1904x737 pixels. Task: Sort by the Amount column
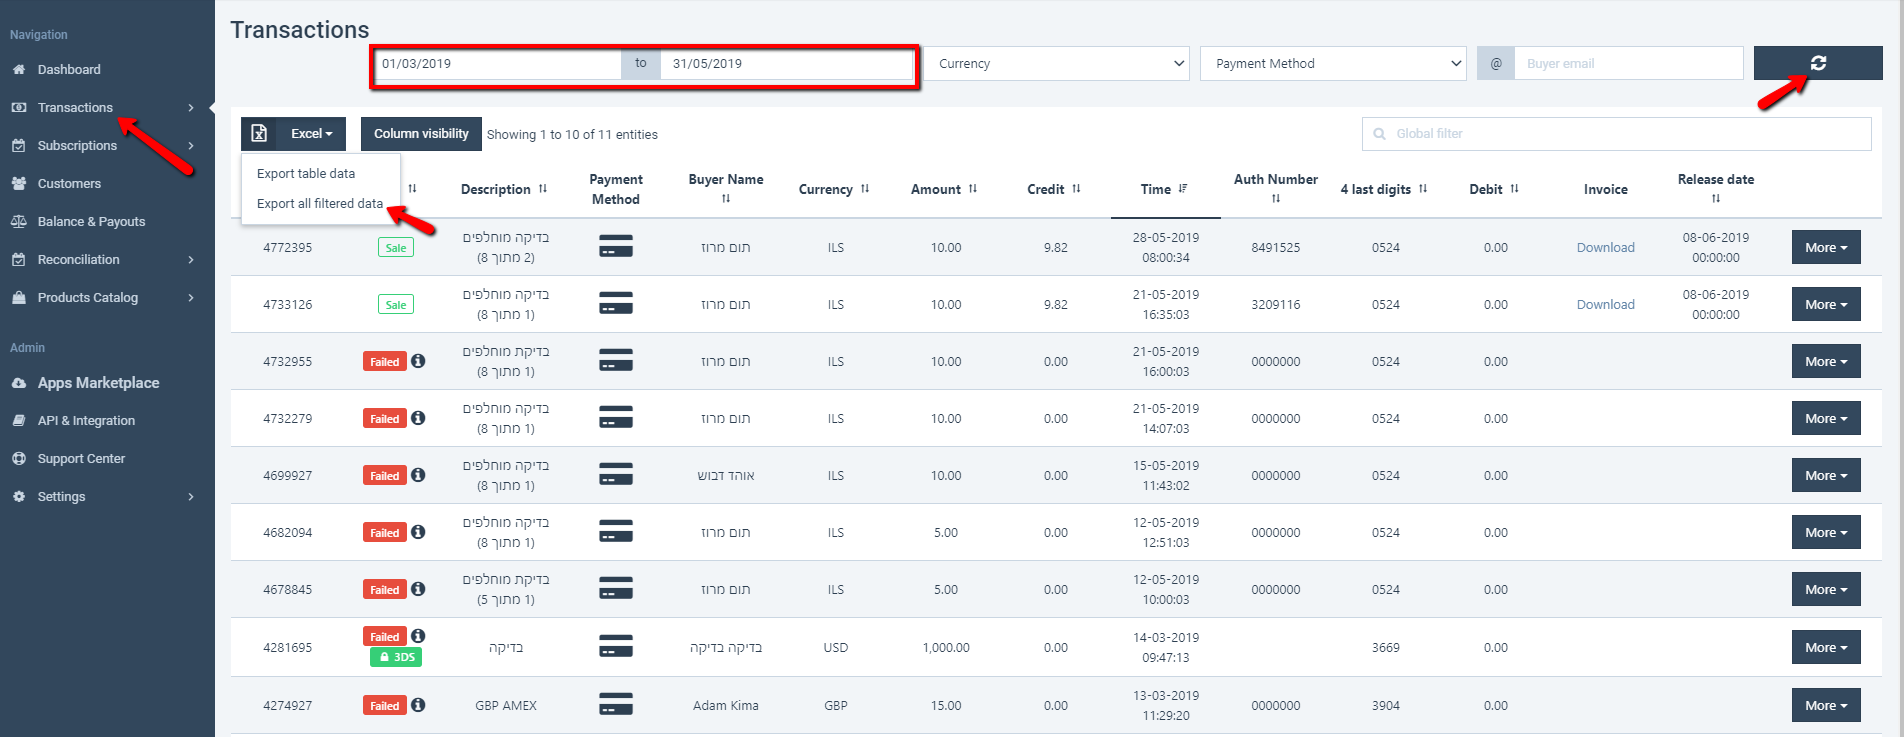click(944, 189)
